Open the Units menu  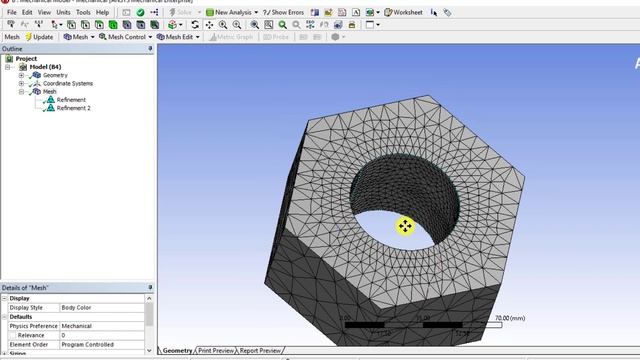pyautogui.click(x=63, y=12)
